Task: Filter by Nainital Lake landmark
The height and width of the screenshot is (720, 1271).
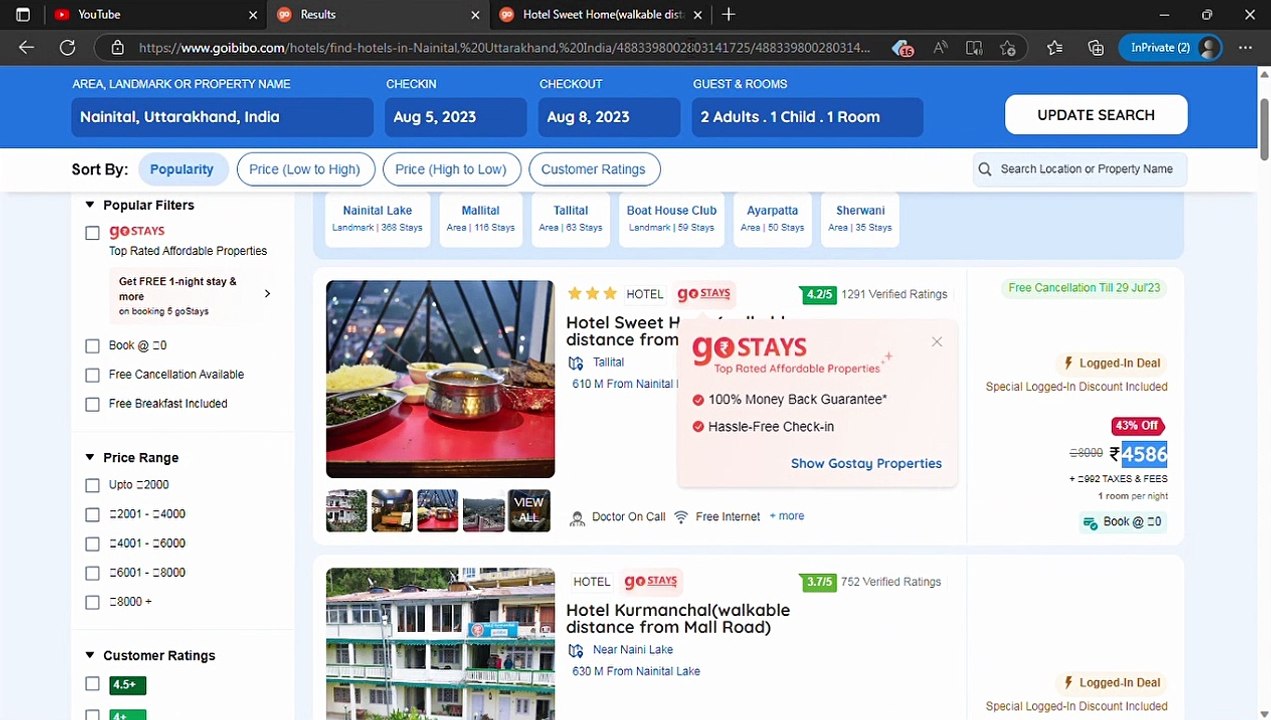Action: click(378, 218)
